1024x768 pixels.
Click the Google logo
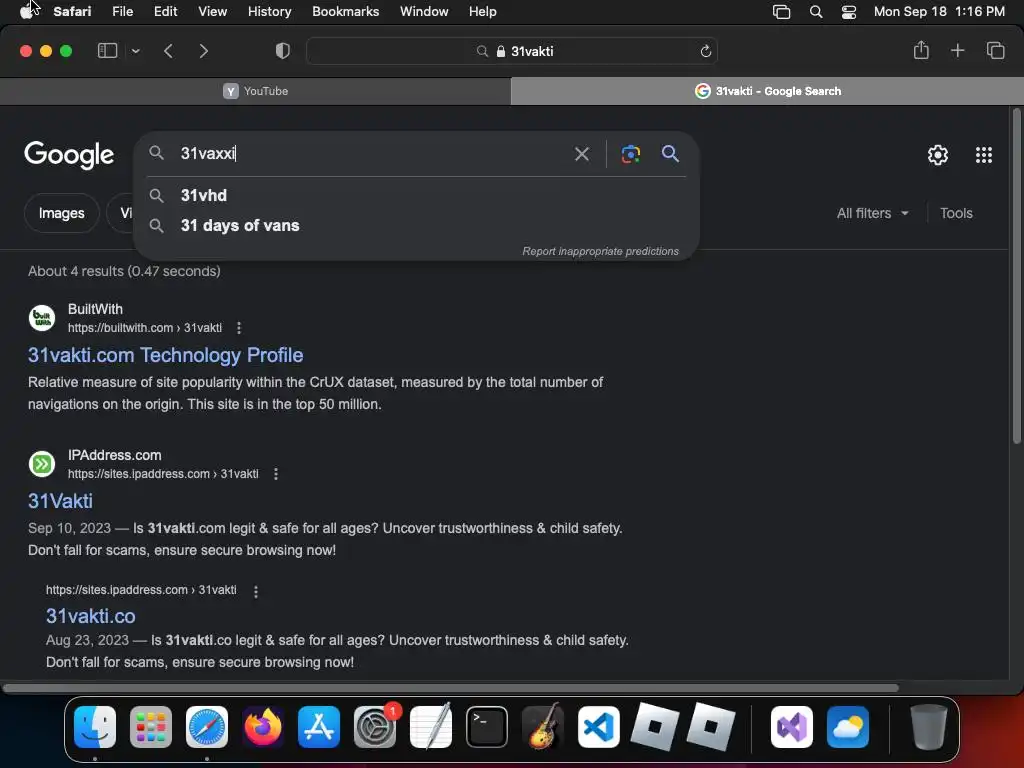(69, 155)
